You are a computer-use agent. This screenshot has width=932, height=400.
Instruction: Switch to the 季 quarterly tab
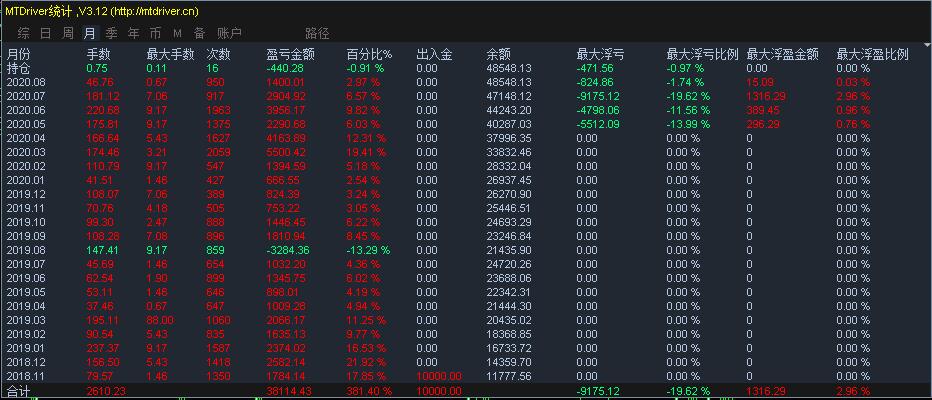112,33
